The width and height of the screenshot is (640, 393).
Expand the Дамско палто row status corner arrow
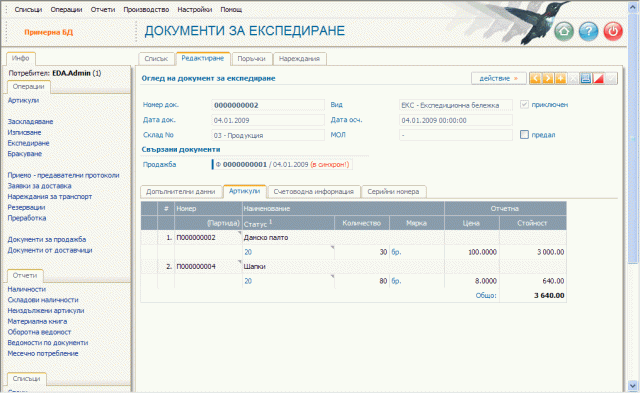click(332, 247)
